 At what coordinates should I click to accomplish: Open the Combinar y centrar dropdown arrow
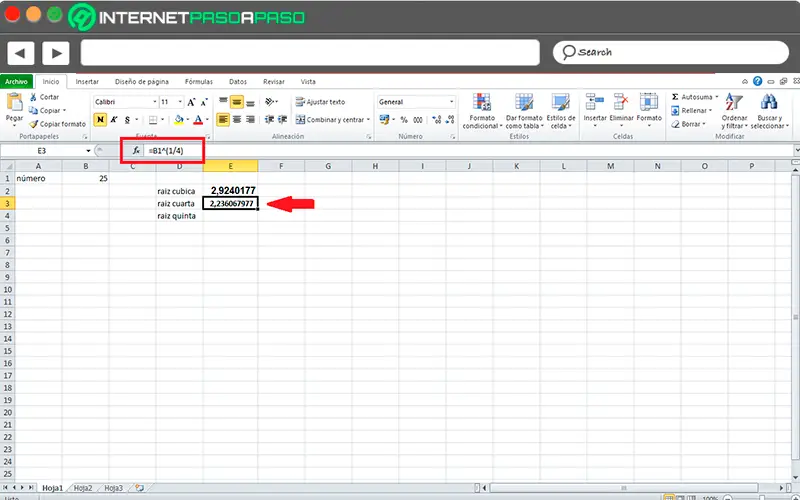click(x=368, y=120)
